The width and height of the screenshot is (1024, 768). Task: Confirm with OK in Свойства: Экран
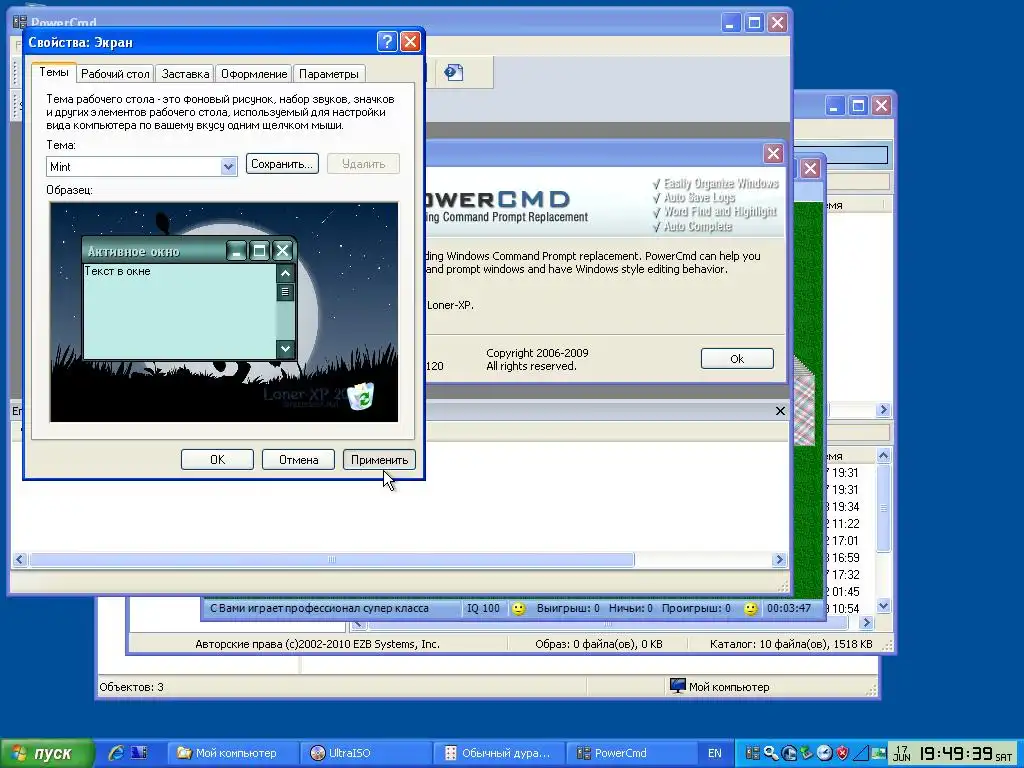pos(217,460)
